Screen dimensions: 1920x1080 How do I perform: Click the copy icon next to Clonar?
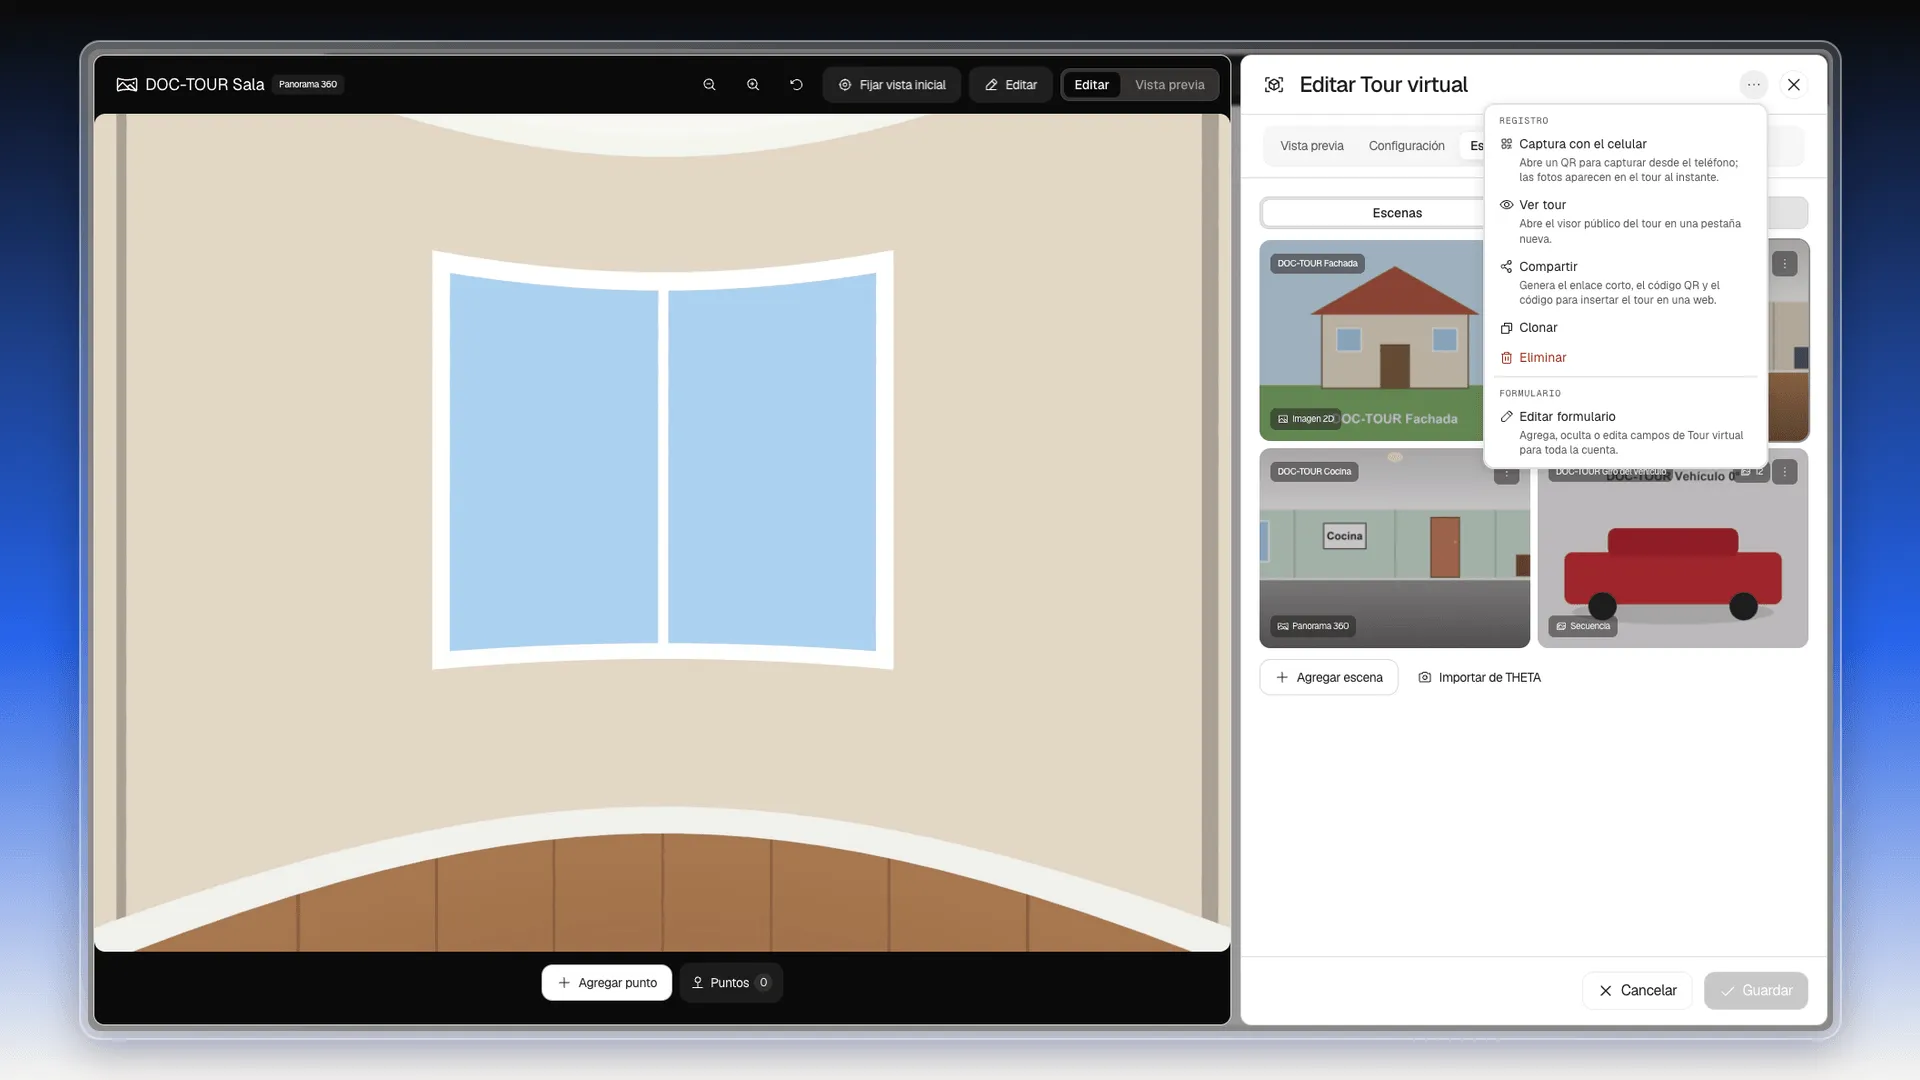pos(1506,328)
